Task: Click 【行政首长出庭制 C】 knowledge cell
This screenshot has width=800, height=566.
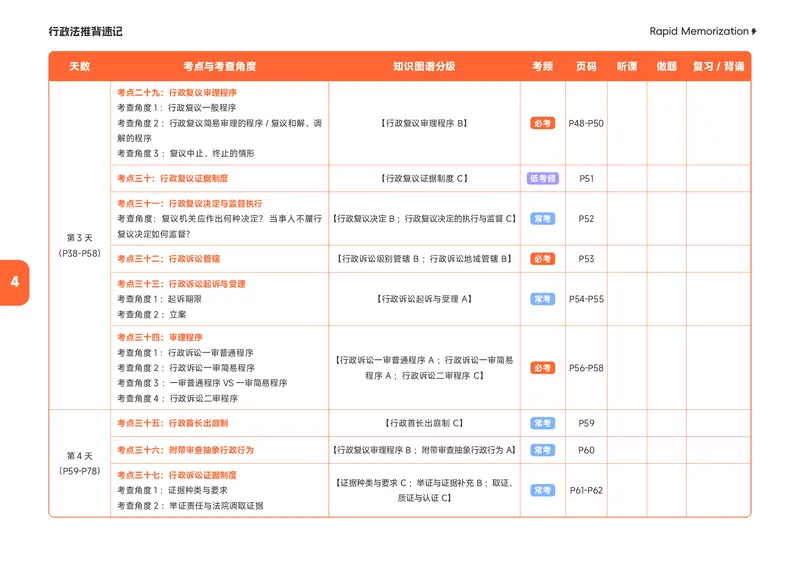Action: 424,423
